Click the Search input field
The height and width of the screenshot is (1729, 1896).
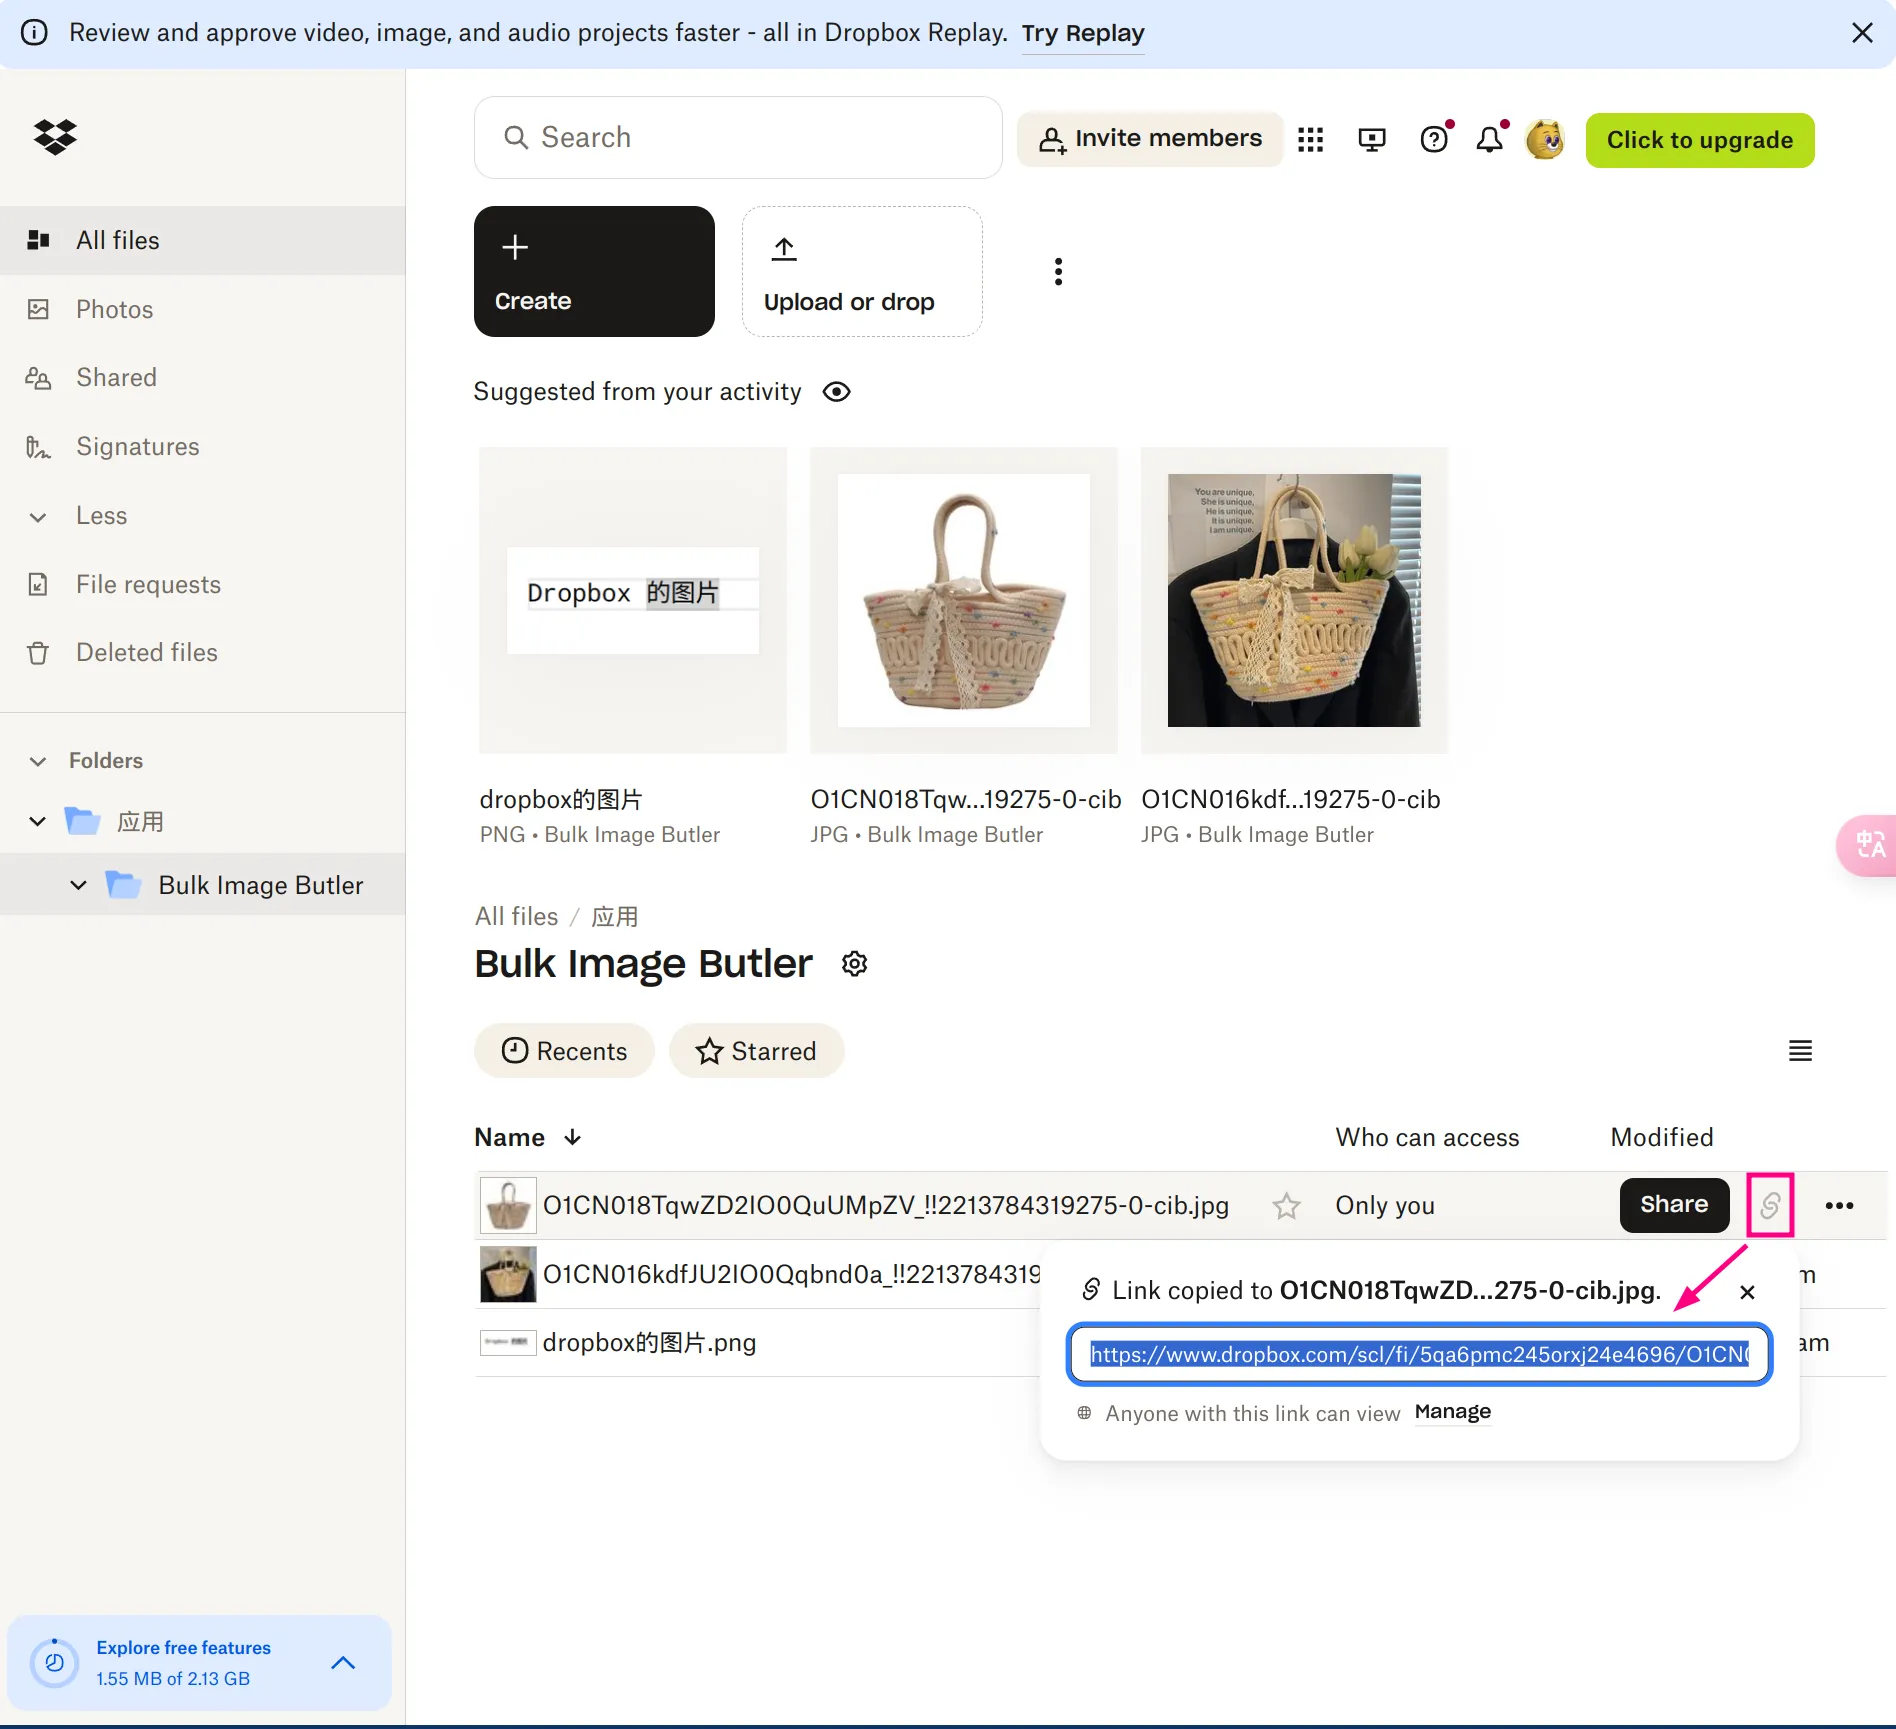738,138
